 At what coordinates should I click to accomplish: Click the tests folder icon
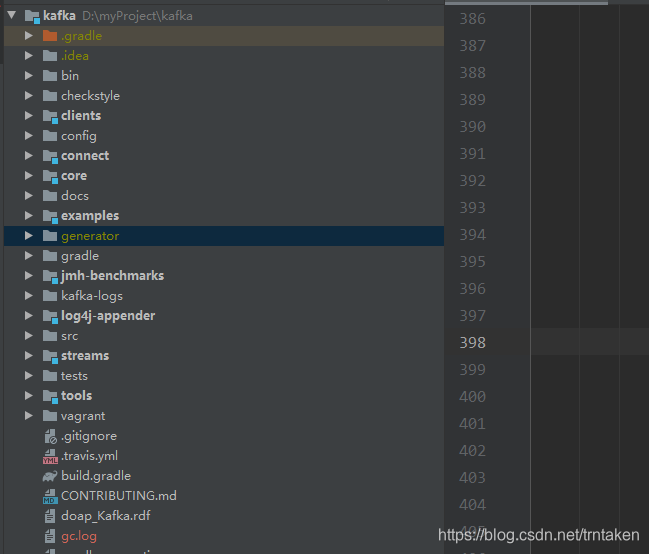50,376
